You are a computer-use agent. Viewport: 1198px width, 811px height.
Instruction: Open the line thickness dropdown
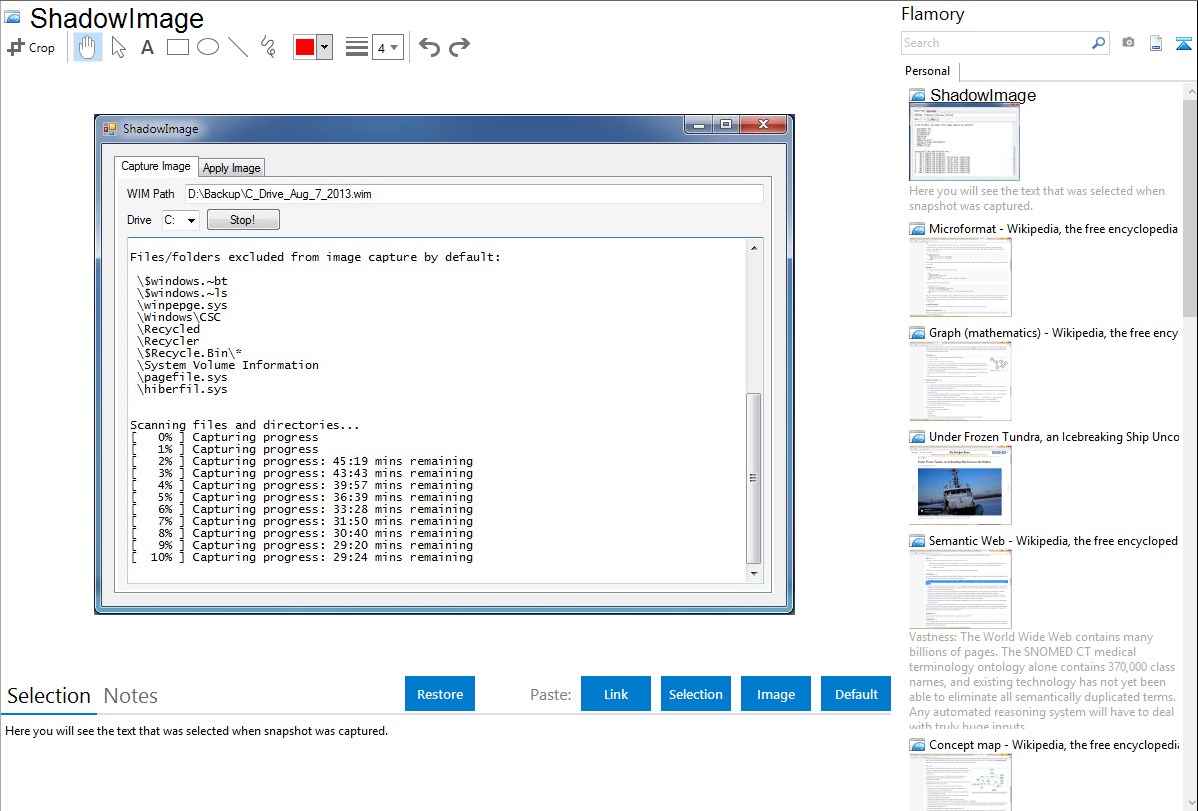(387, 47)
